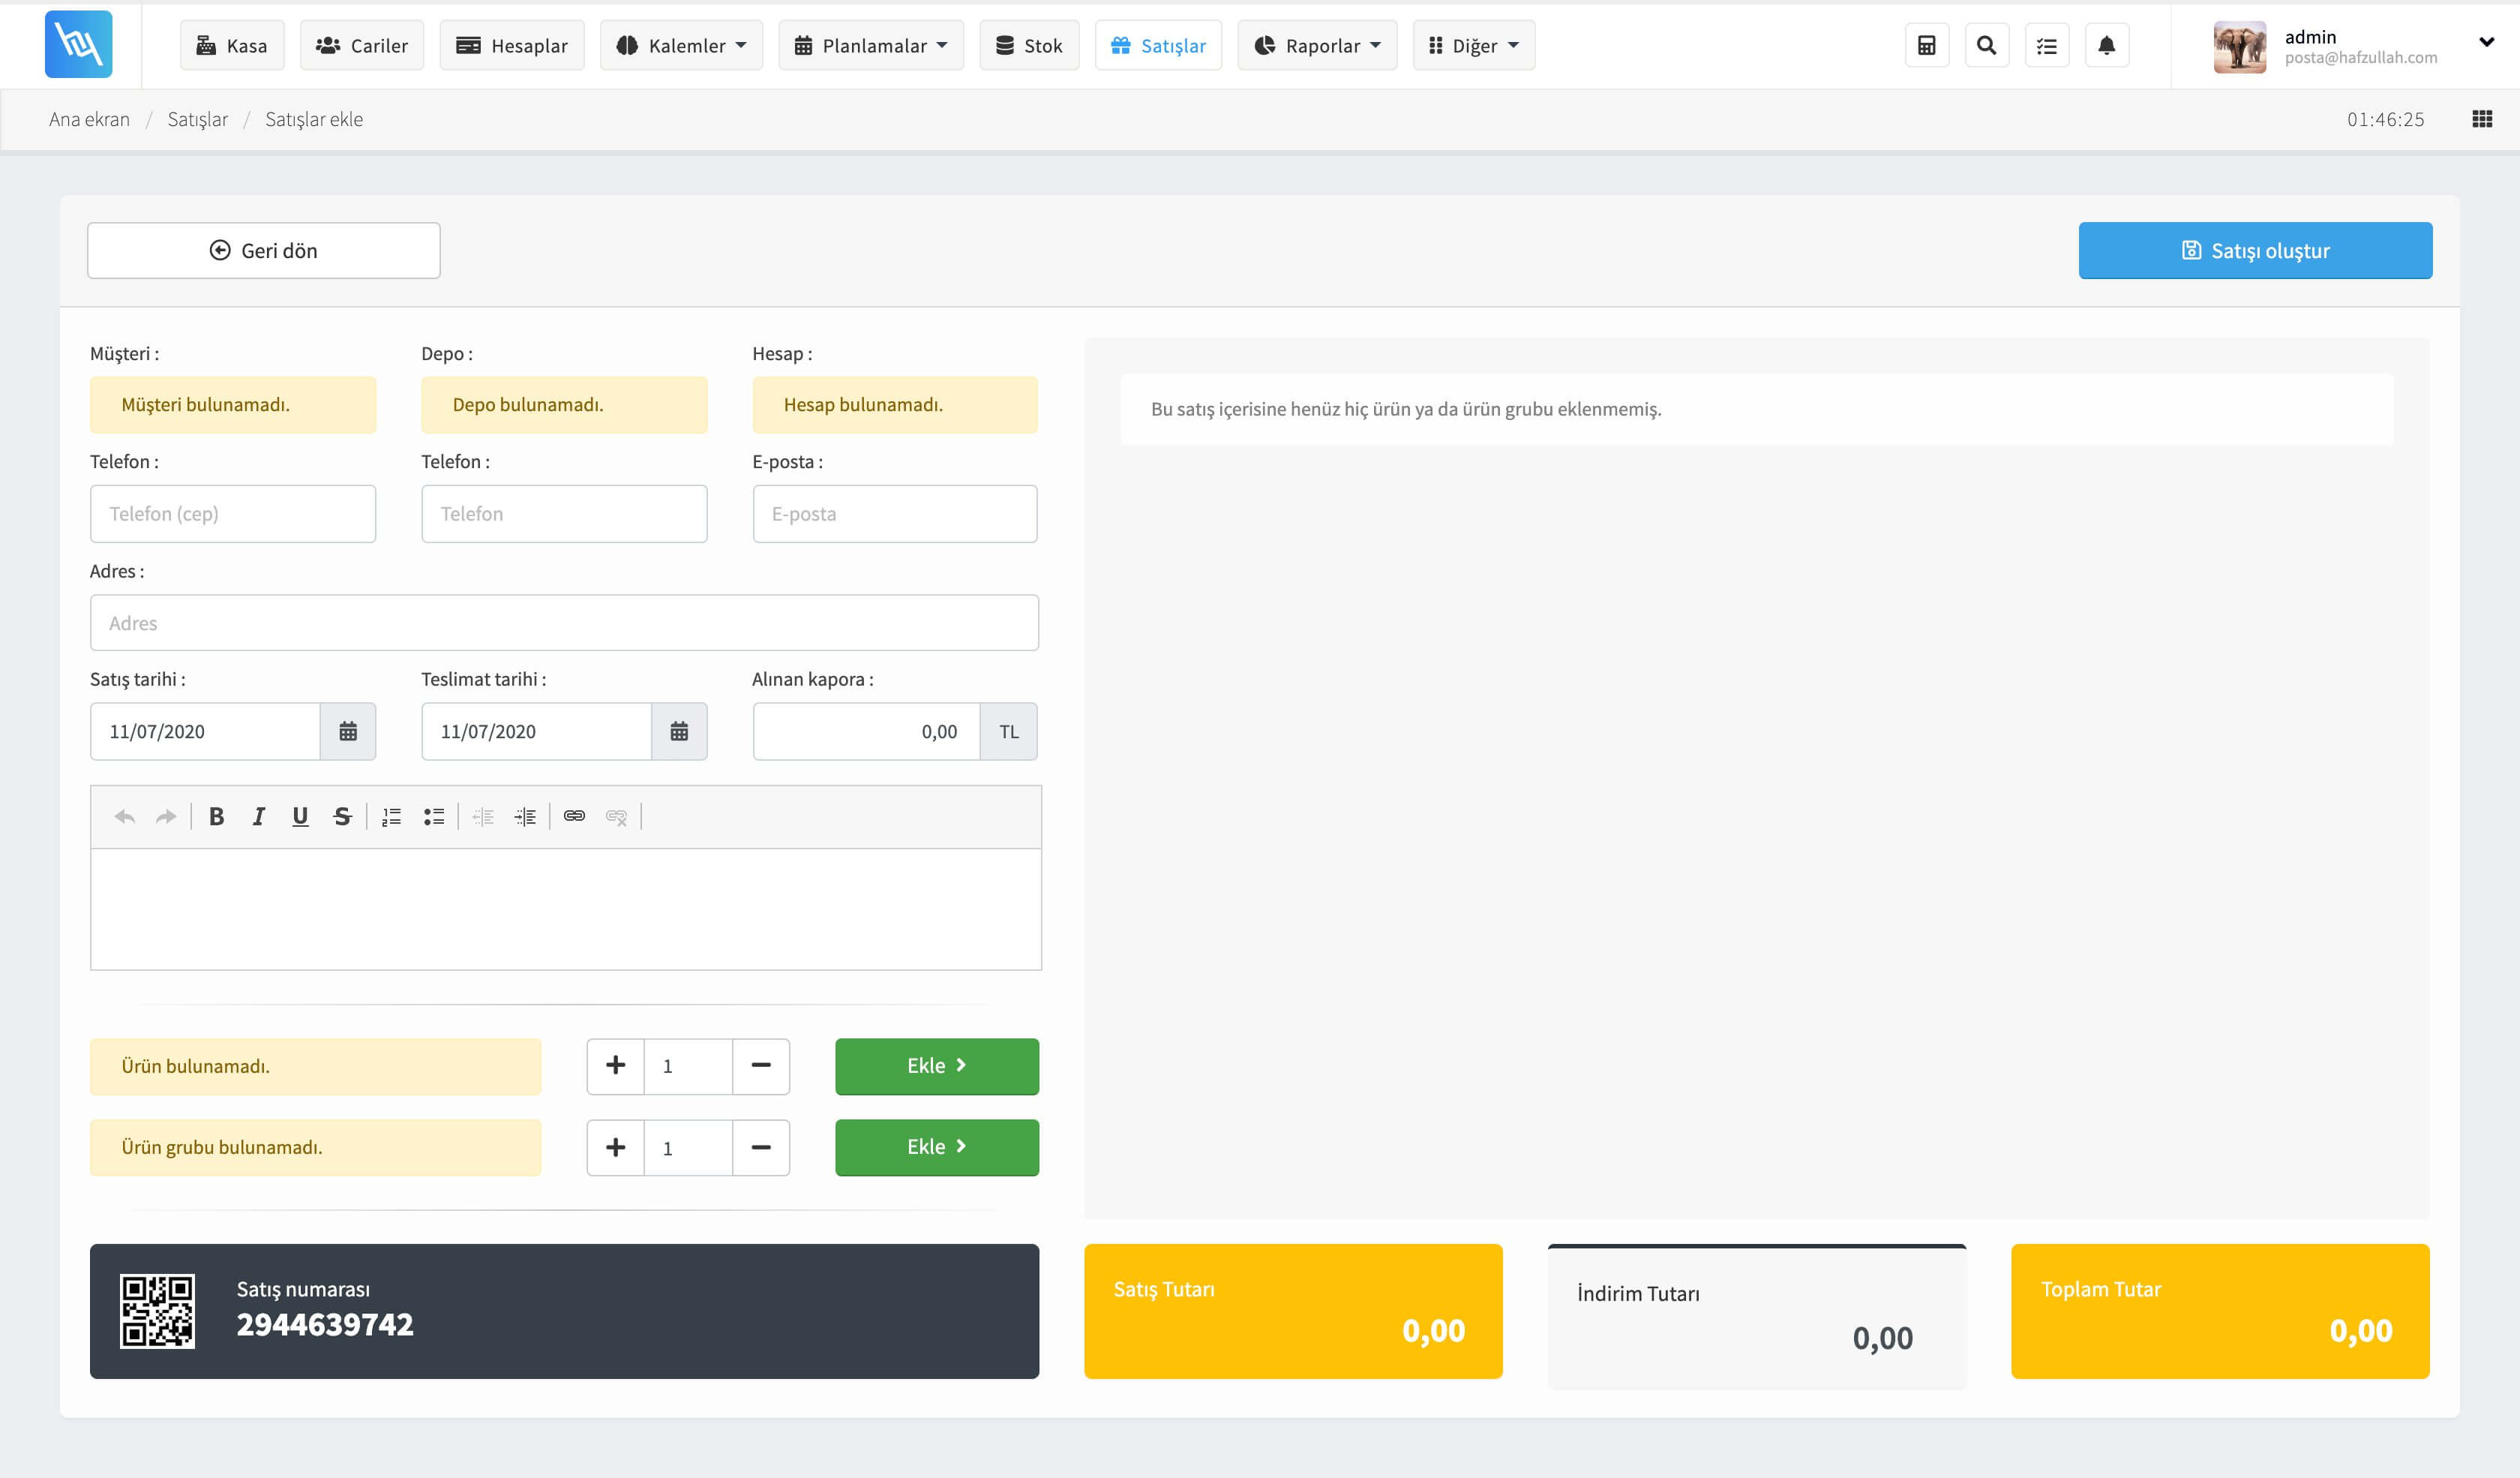Open the calculator icon in header
The height and width of the screenshot is (1478, 2520).
coord(1926,45)
